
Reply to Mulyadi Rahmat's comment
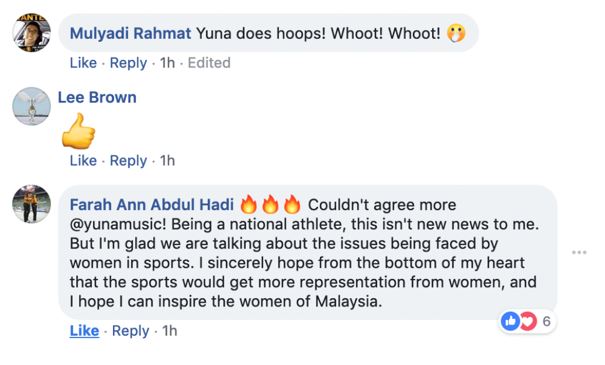pos(128,63)
